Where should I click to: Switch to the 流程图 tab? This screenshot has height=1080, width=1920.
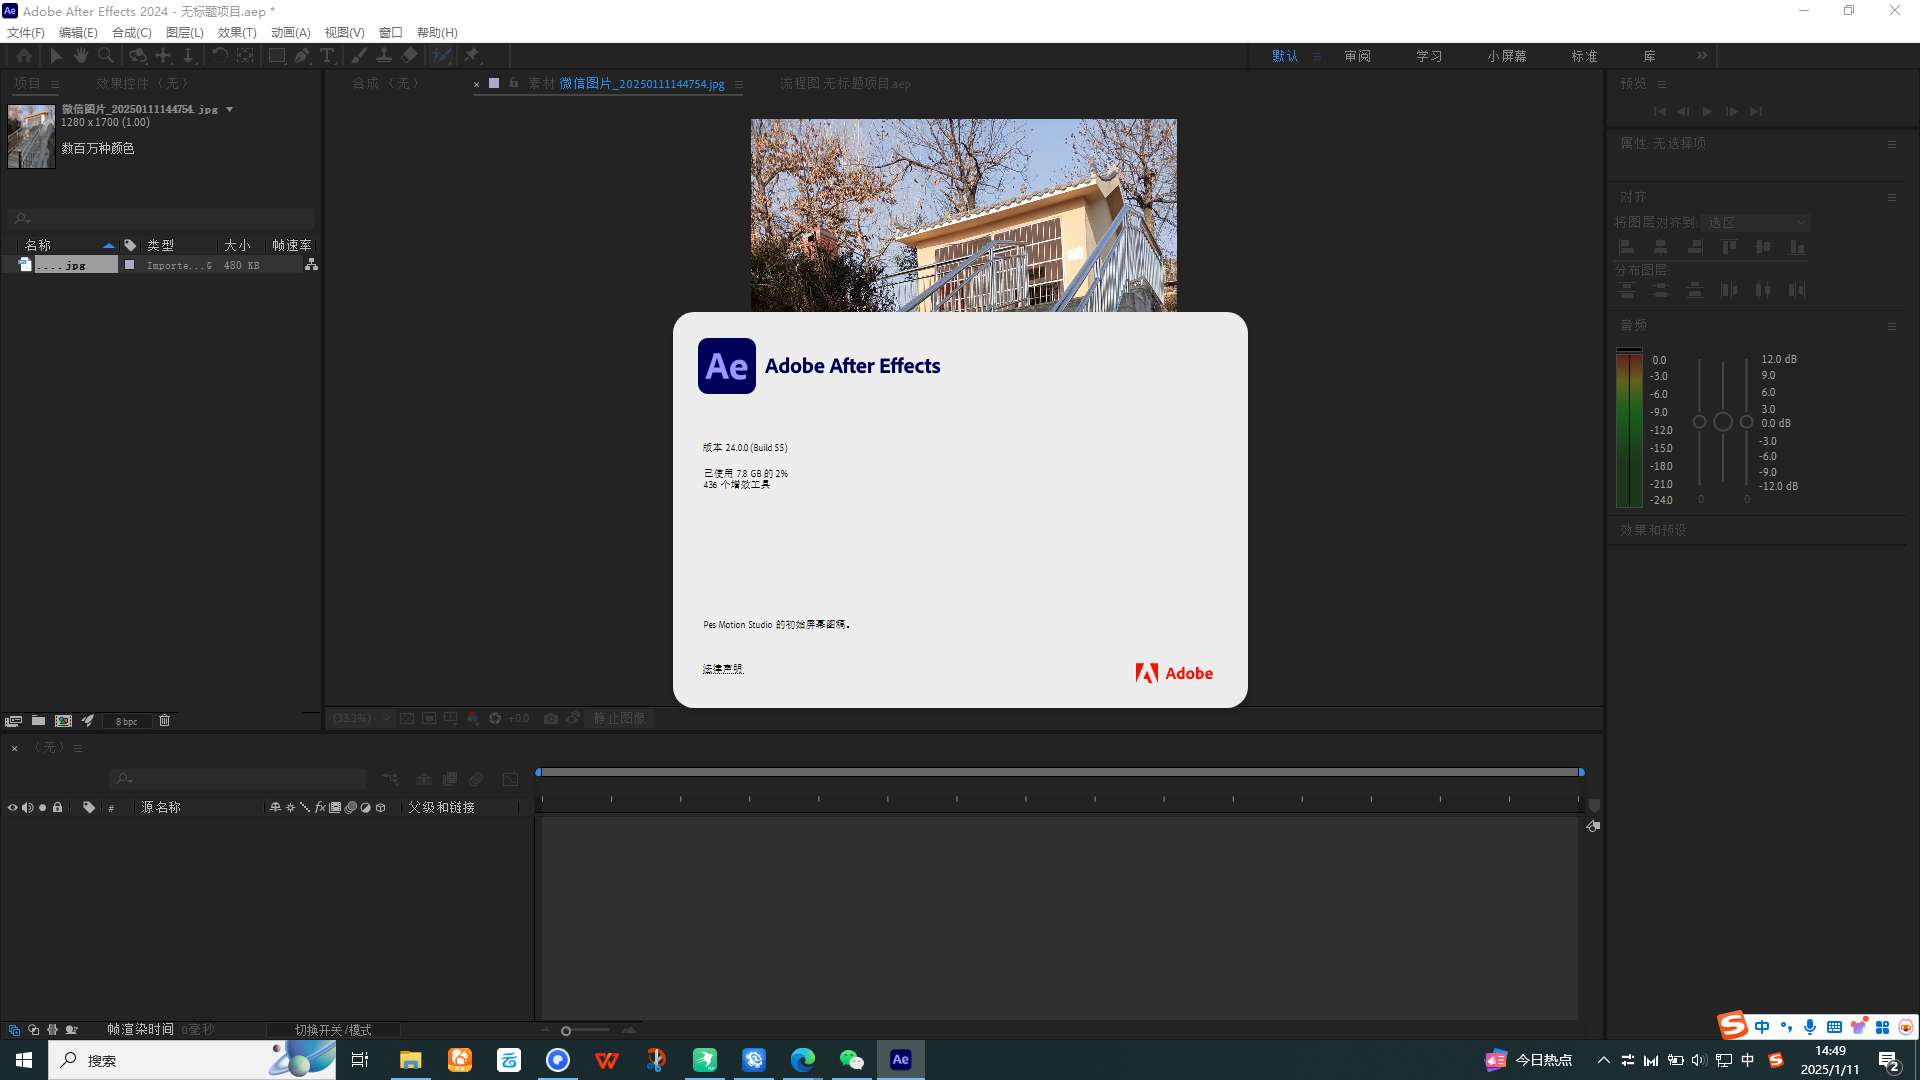[x=845, y=84]
